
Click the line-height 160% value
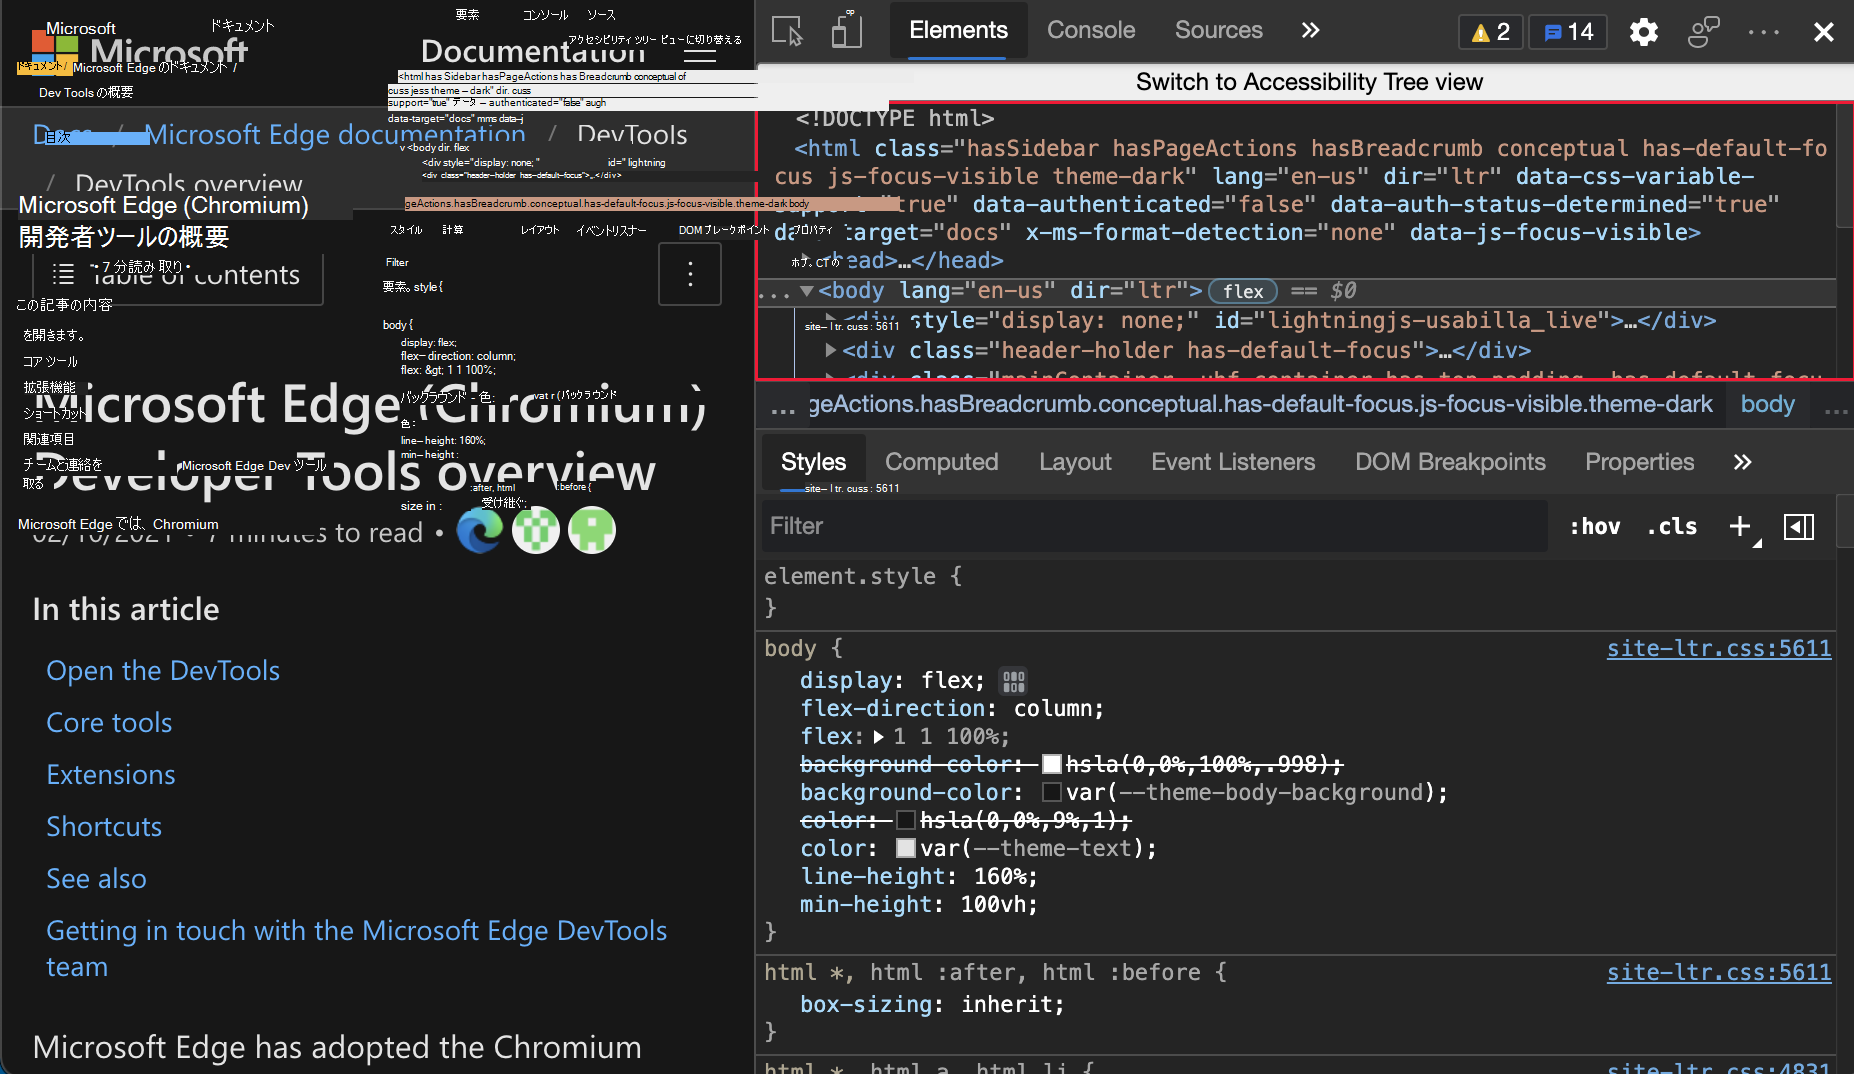click(998, 877)
